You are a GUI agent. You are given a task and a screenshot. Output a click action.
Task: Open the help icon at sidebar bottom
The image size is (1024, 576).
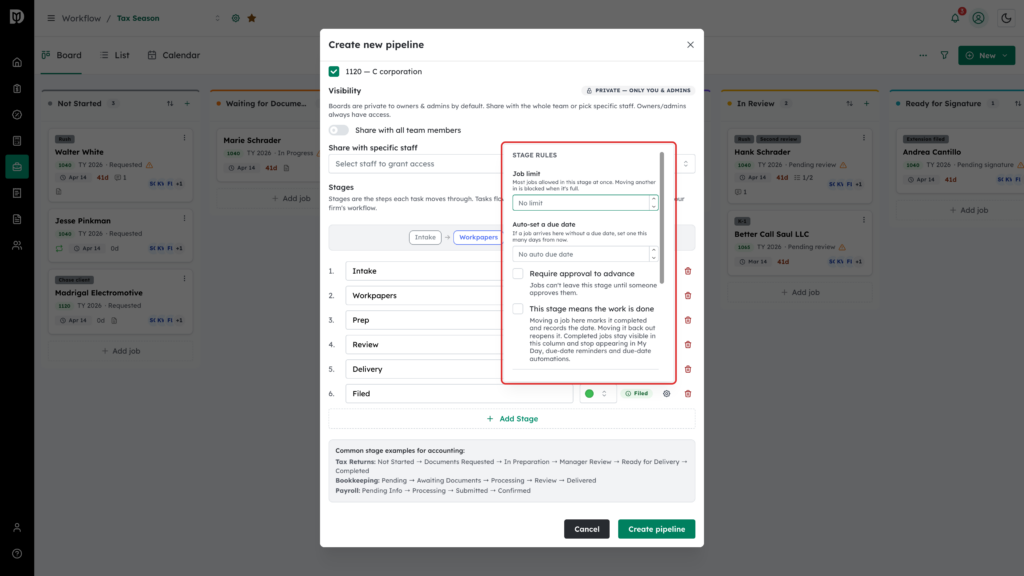[17, 553]
